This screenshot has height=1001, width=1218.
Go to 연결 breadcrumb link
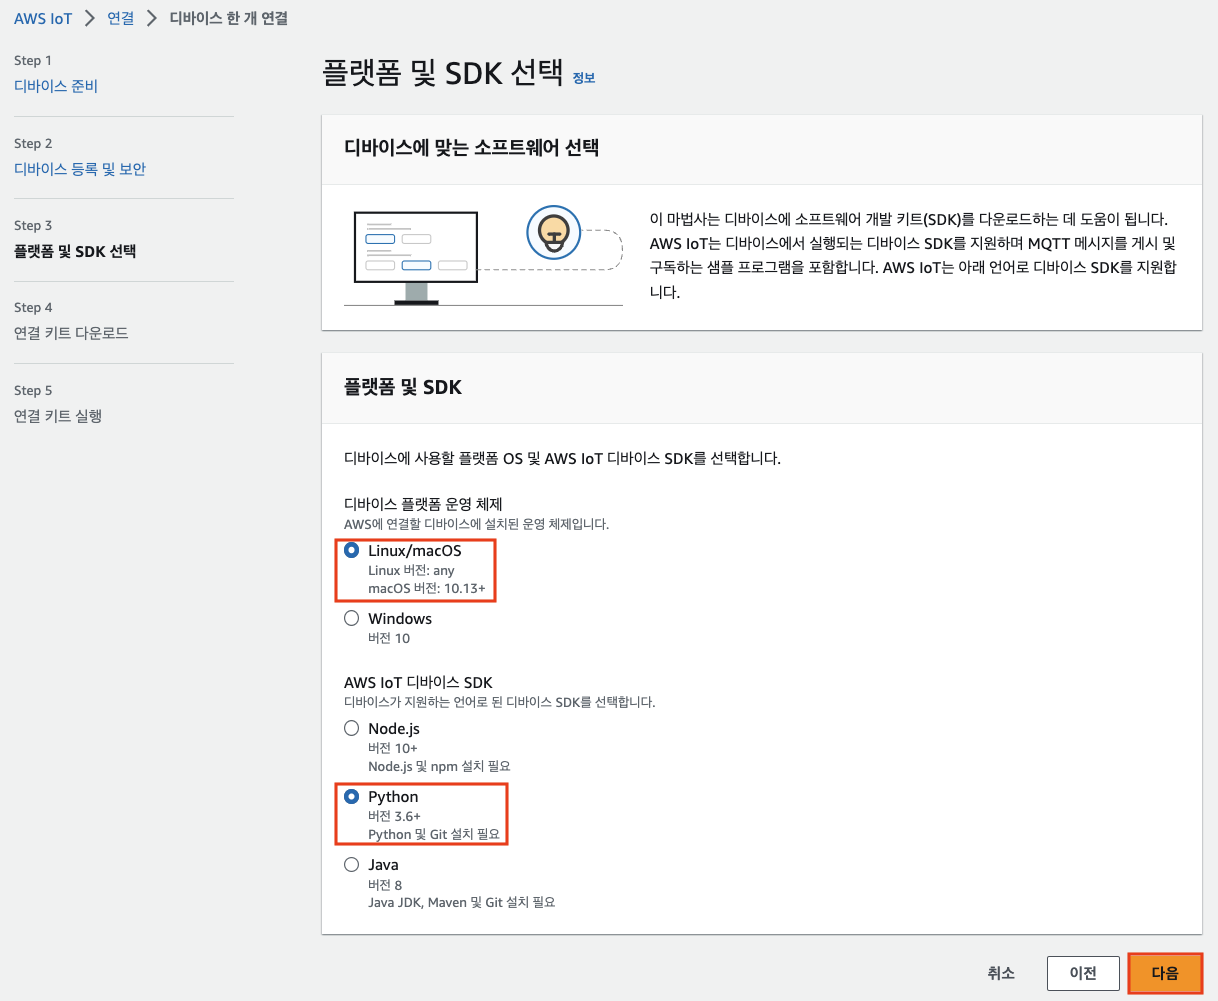click(121, 19)
